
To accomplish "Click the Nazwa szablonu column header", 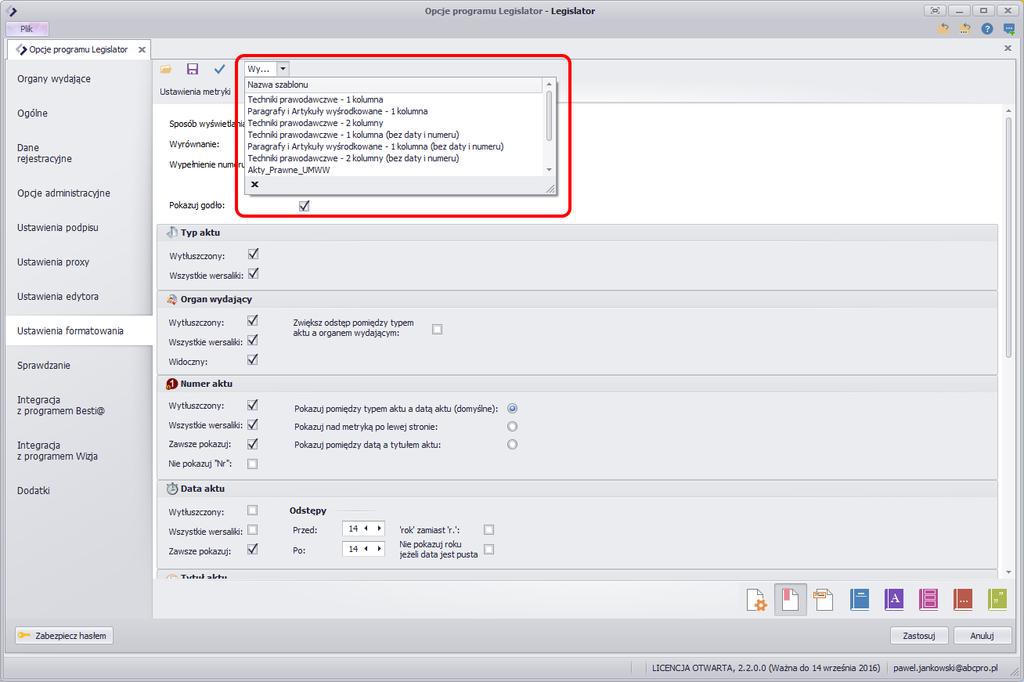I will [x=394, y=85].
